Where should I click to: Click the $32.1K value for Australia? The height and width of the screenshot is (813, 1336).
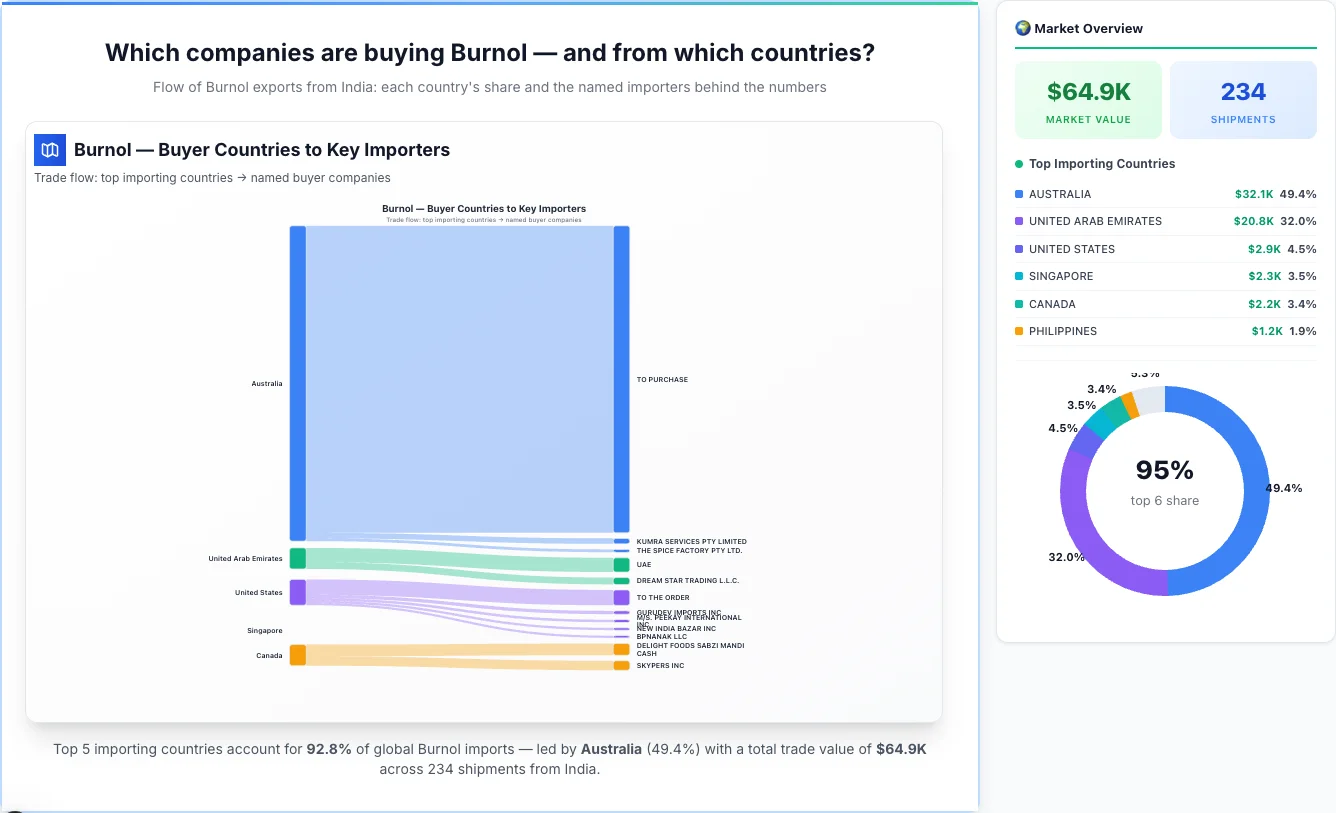(1253, 194)
